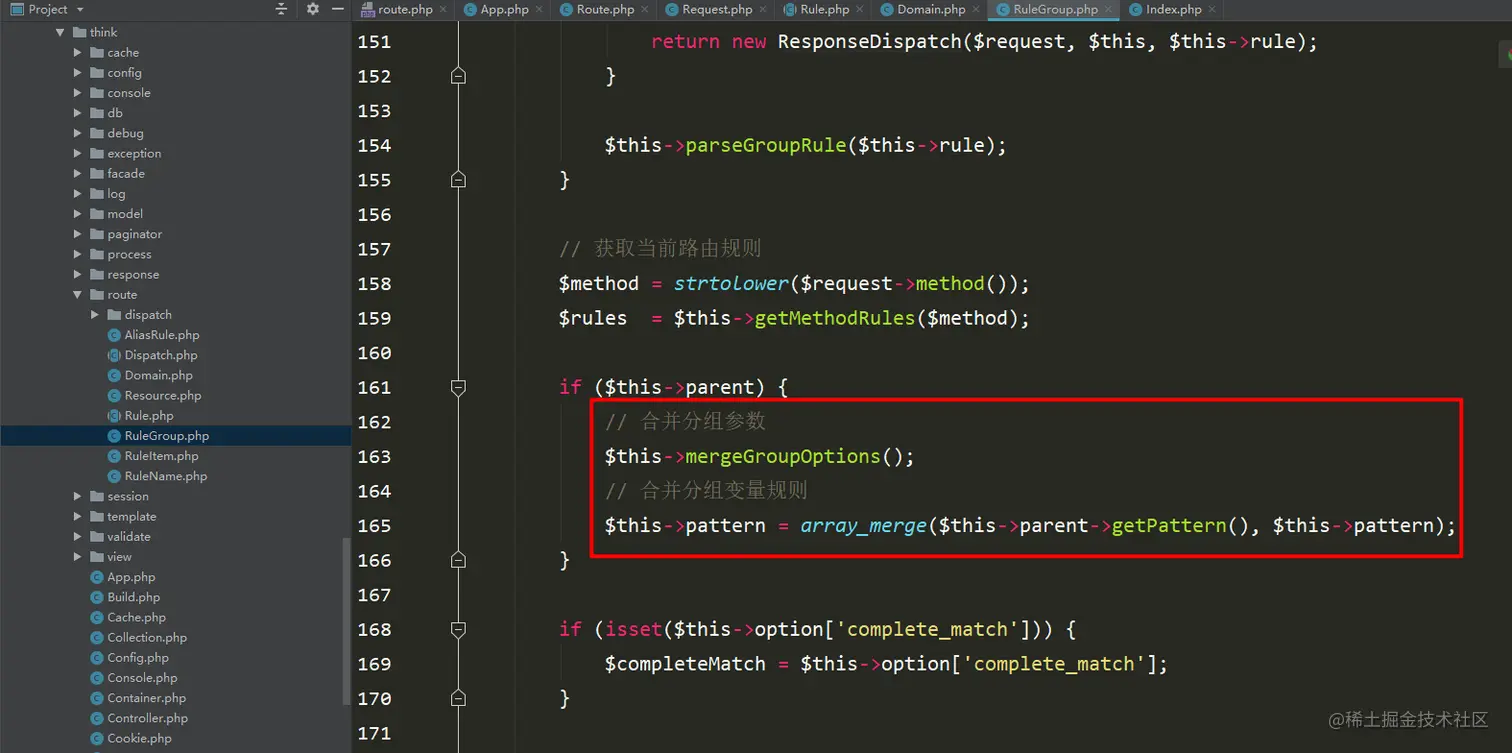Screen dimensions: 1512x753
Task: Open Container.php from project tree
Action: (146, 698)
